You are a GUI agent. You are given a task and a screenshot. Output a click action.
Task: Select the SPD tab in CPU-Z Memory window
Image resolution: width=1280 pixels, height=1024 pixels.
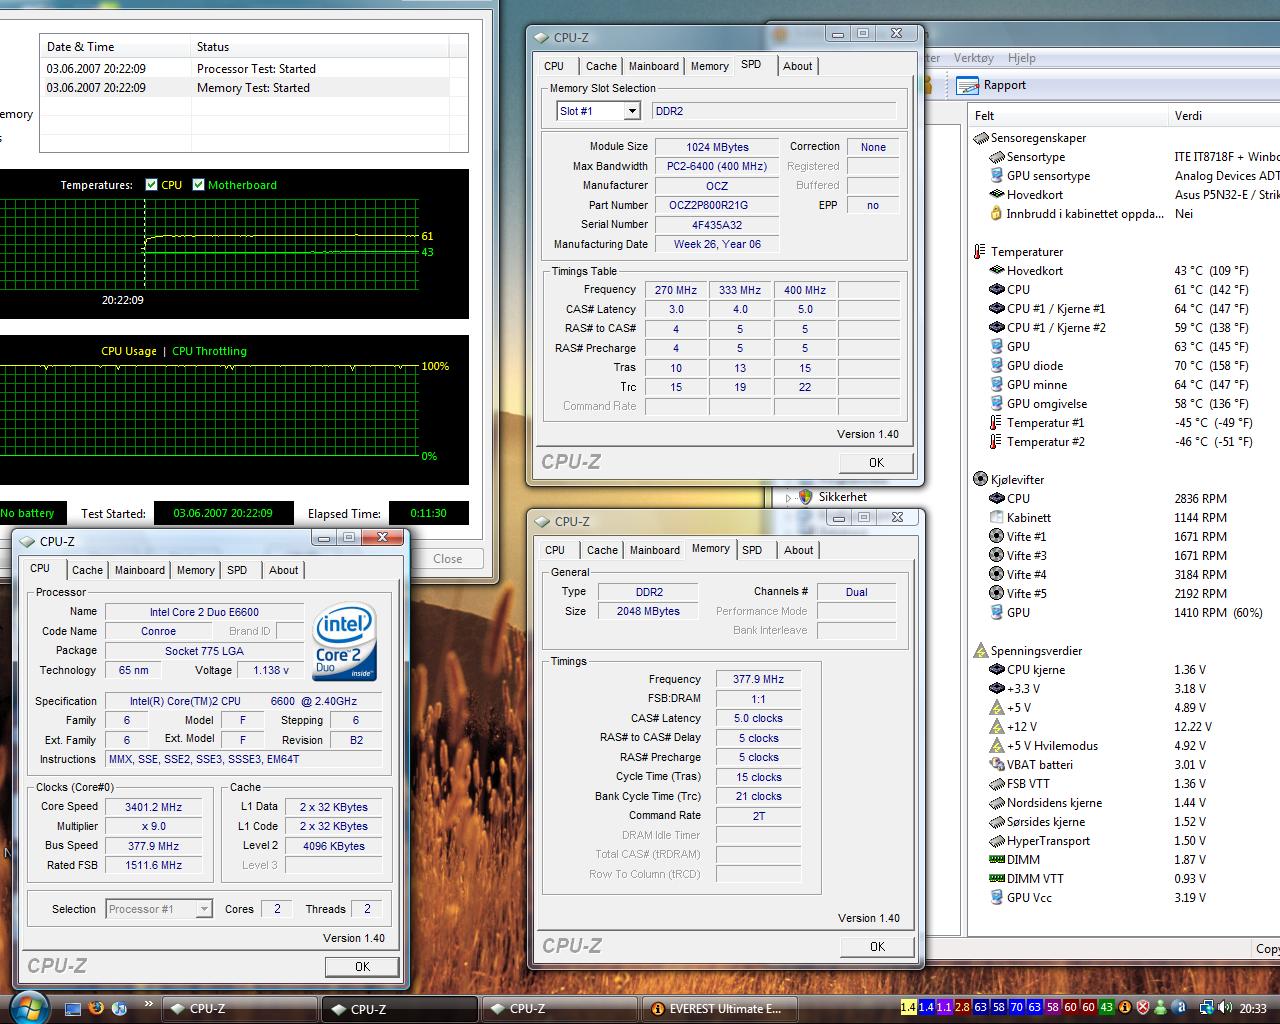coord(752,550)
